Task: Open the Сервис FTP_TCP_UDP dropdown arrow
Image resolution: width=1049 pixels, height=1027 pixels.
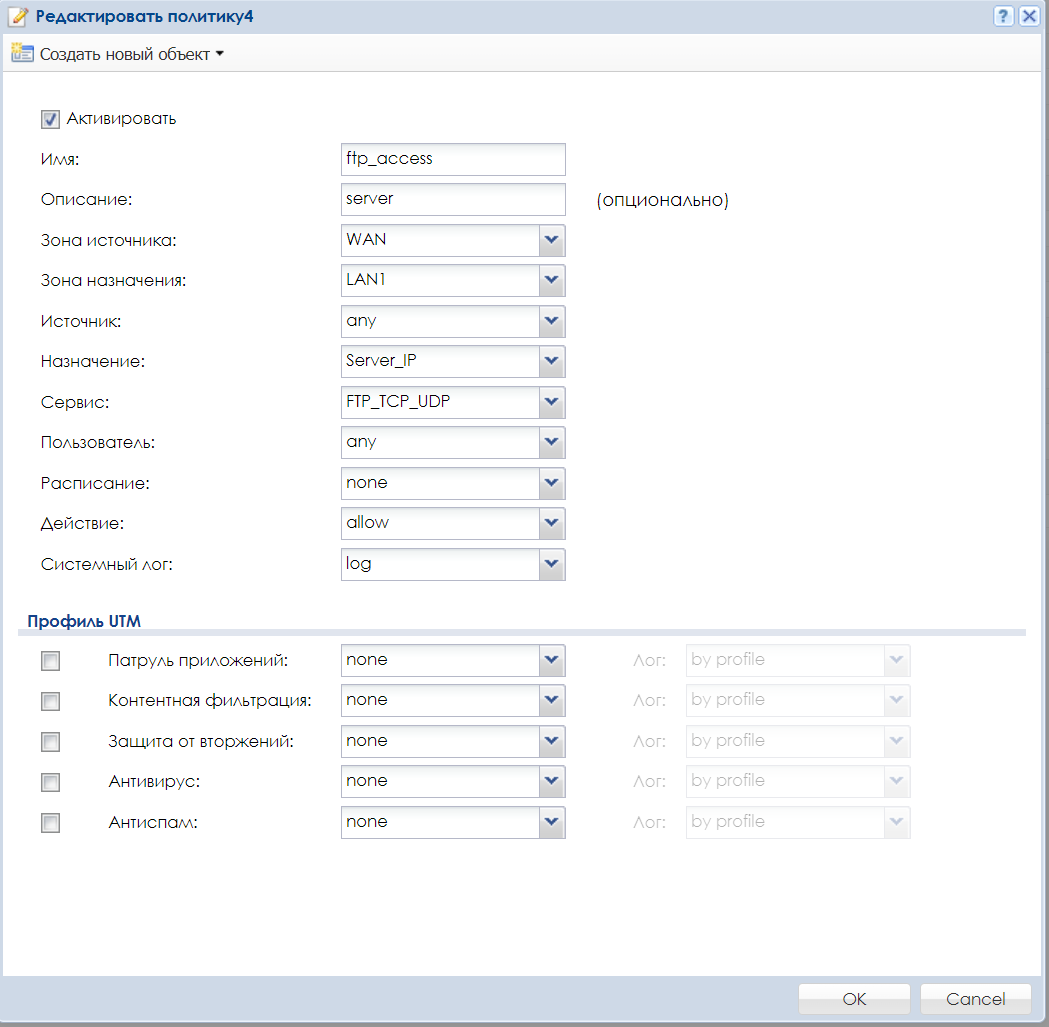Action: click(x=551, y=402)
